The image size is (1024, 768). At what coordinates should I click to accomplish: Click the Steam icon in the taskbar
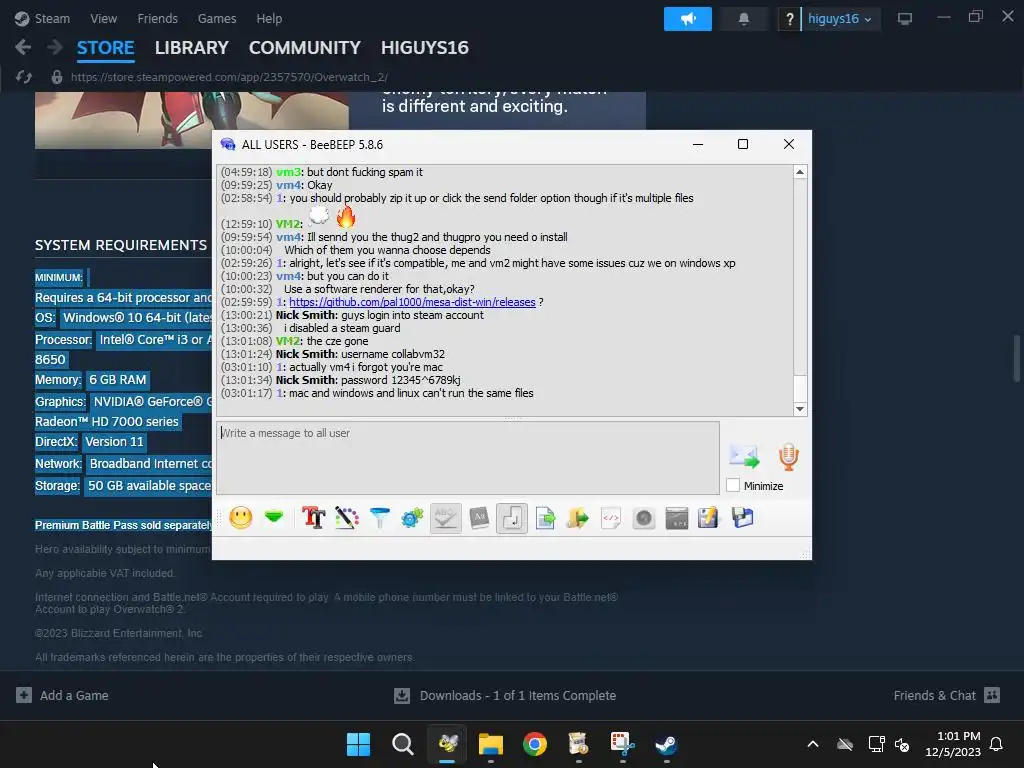(x=667, y=744)
